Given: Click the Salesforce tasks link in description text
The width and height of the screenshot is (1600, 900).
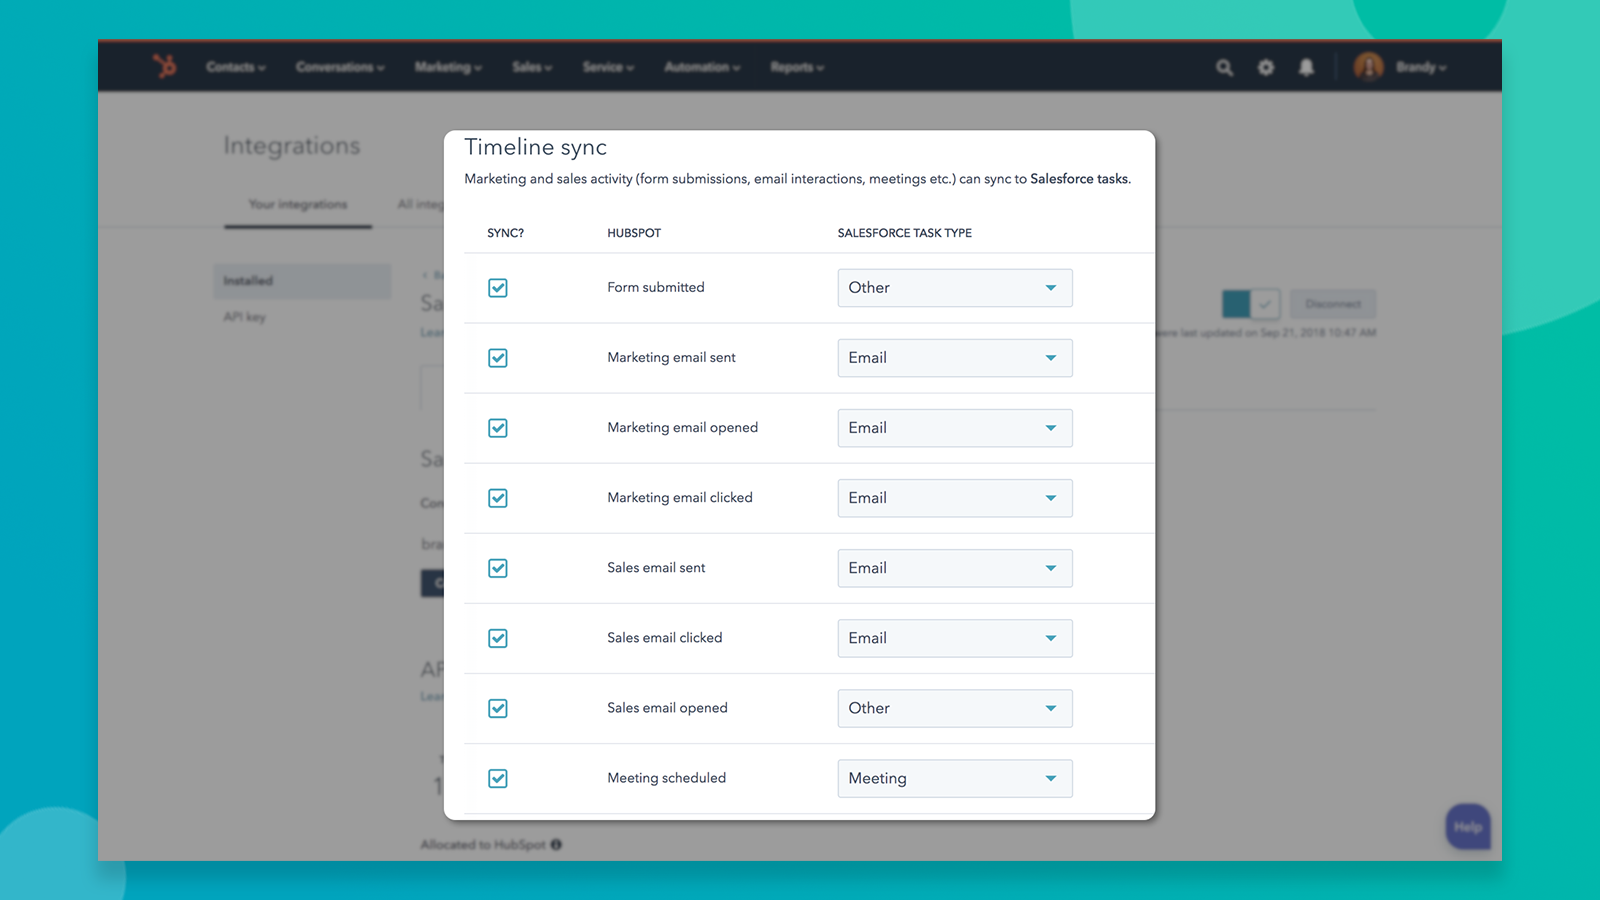Looking at the screenshot, I should tap(1078, 178).
